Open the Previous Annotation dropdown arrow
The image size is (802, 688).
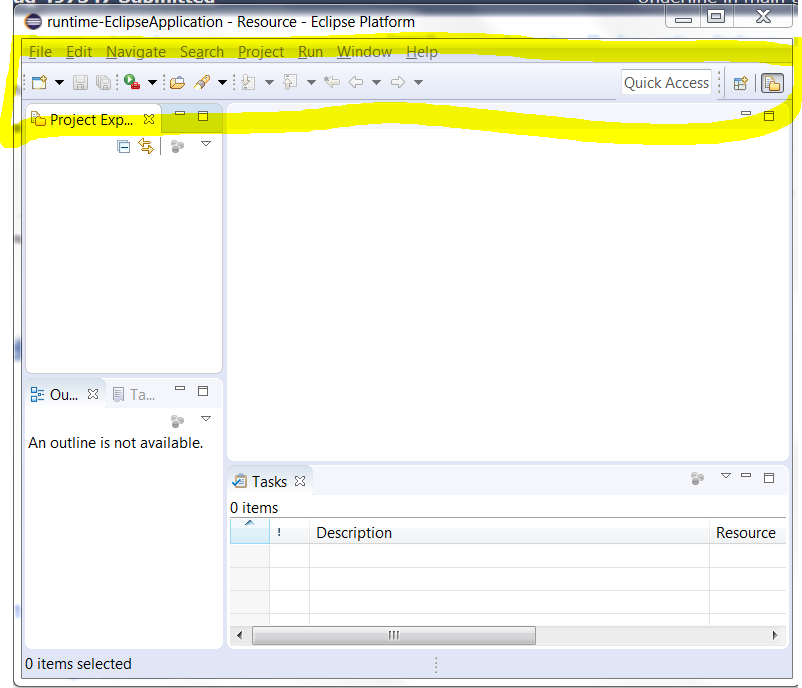tap(311, 82)
